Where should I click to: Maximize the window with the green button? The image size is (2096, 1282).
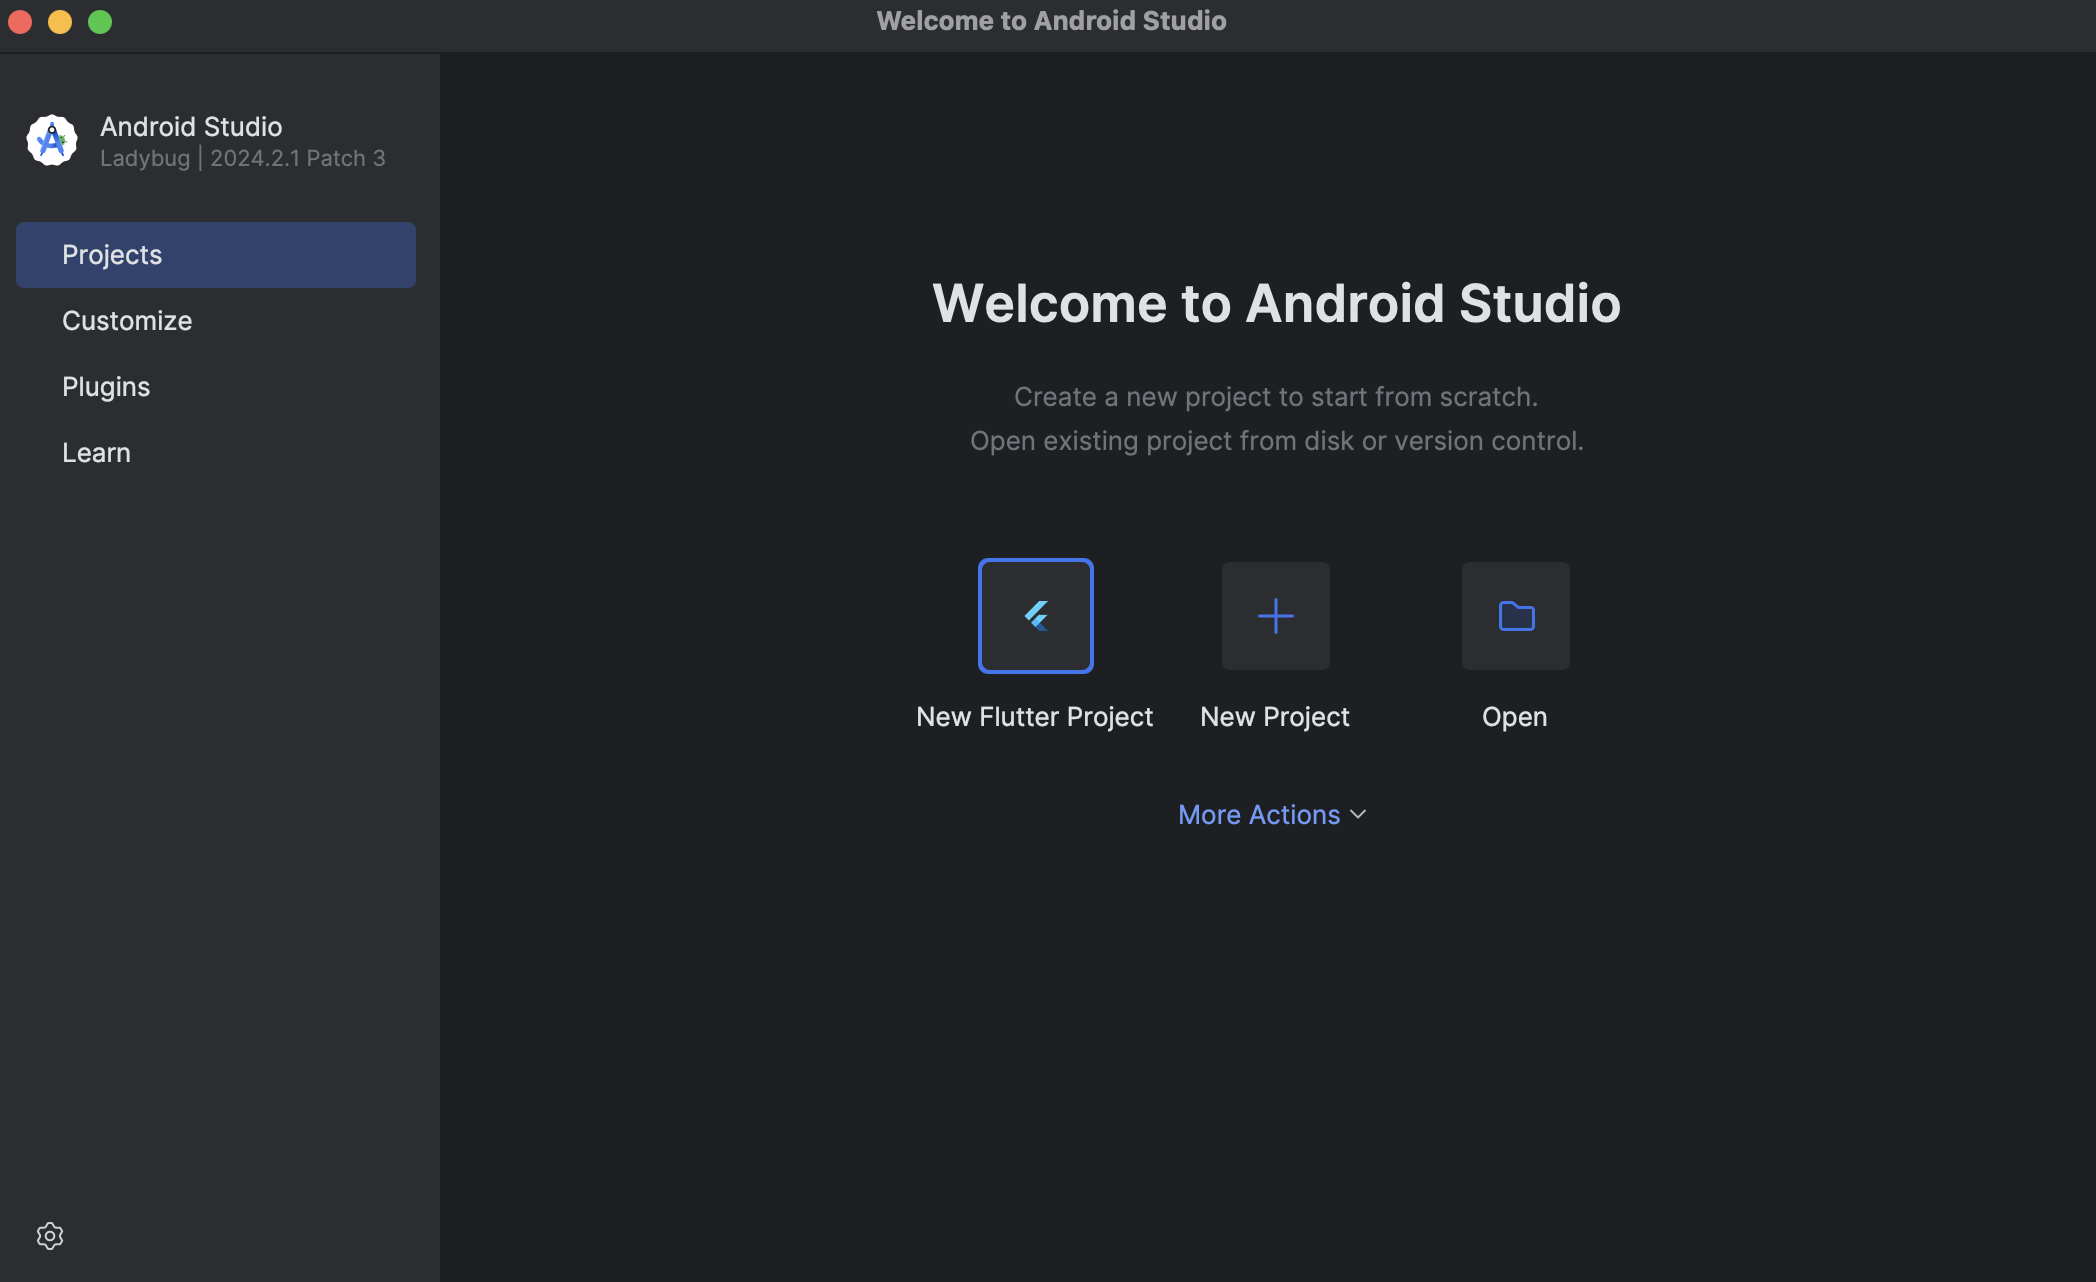(x=100, y=22)
